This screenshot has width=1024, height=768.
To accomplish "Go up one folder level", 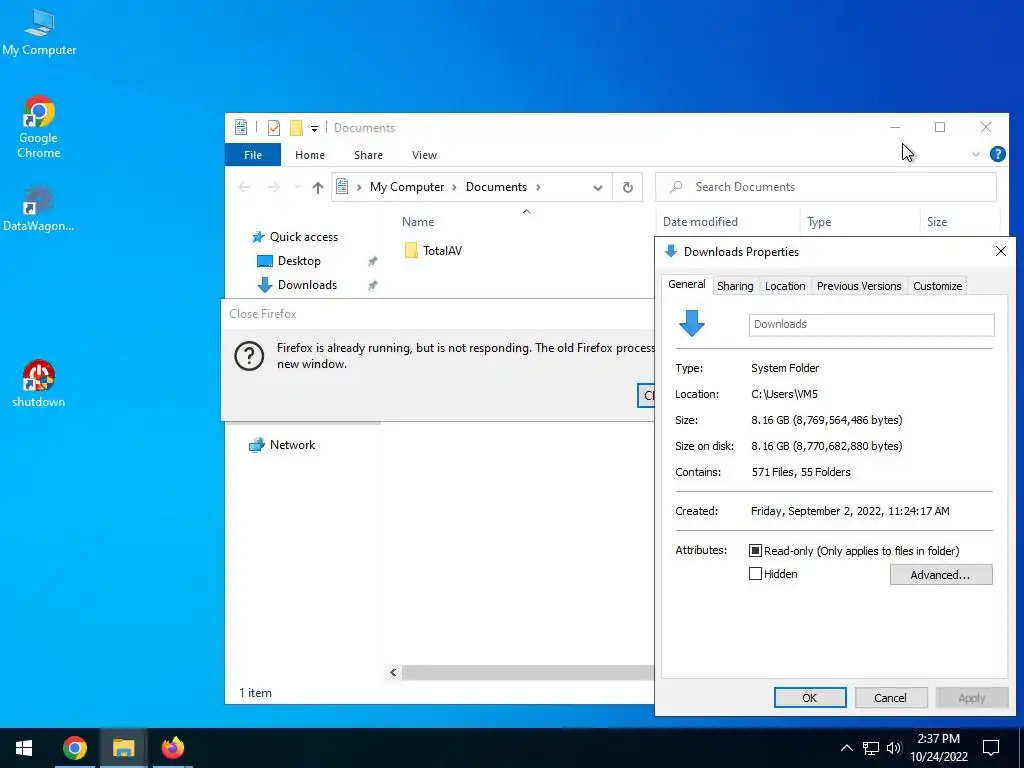I will (318, 187).
